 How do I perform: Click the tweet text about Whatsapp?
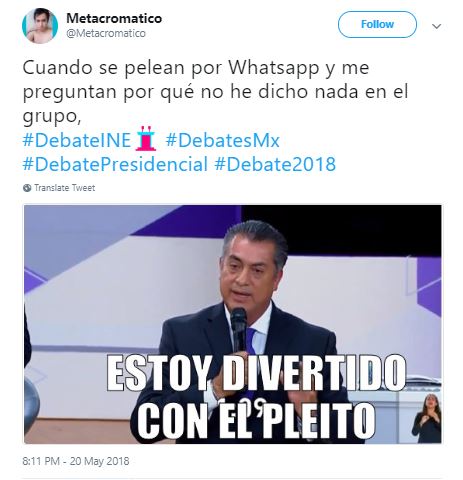pyautogui.click(x=215, y=91)
